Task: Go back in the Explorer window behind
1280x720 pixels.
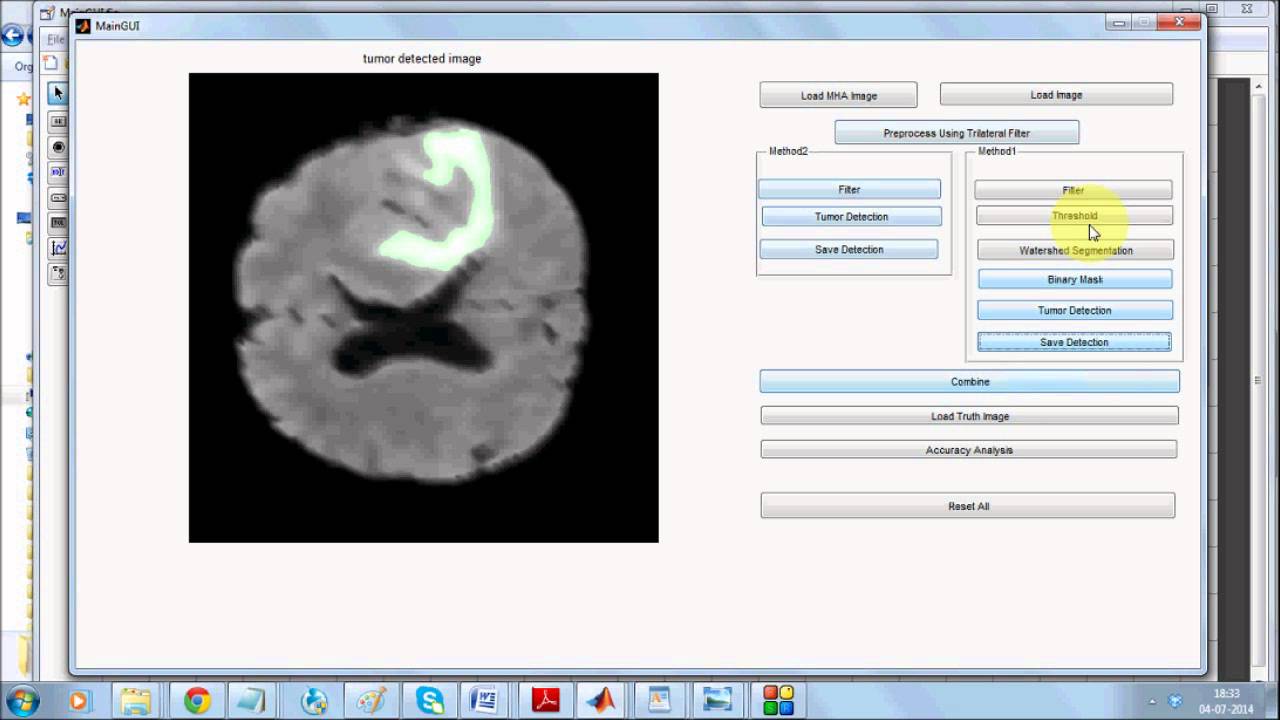Action: (x=12, y=37)
